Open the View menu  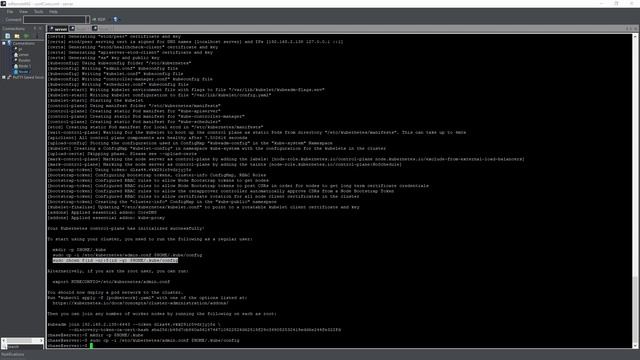pos(23,12)
